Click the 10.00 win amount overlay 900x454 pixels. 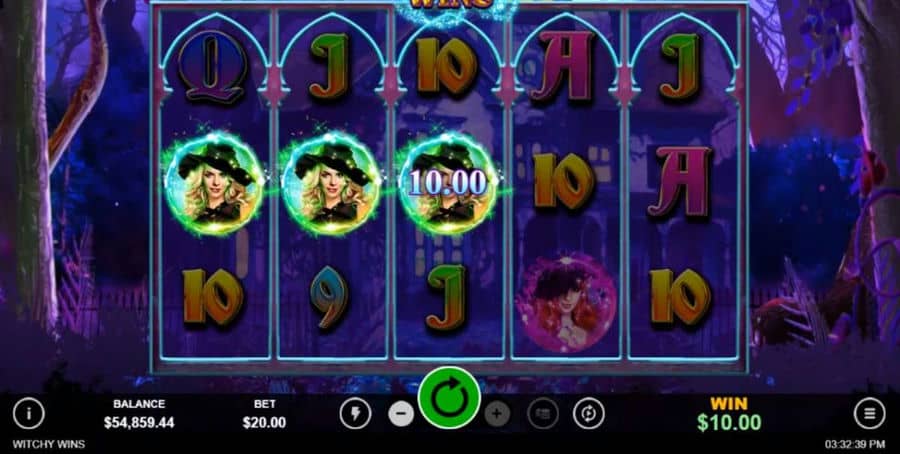click(x=448, y=183)
